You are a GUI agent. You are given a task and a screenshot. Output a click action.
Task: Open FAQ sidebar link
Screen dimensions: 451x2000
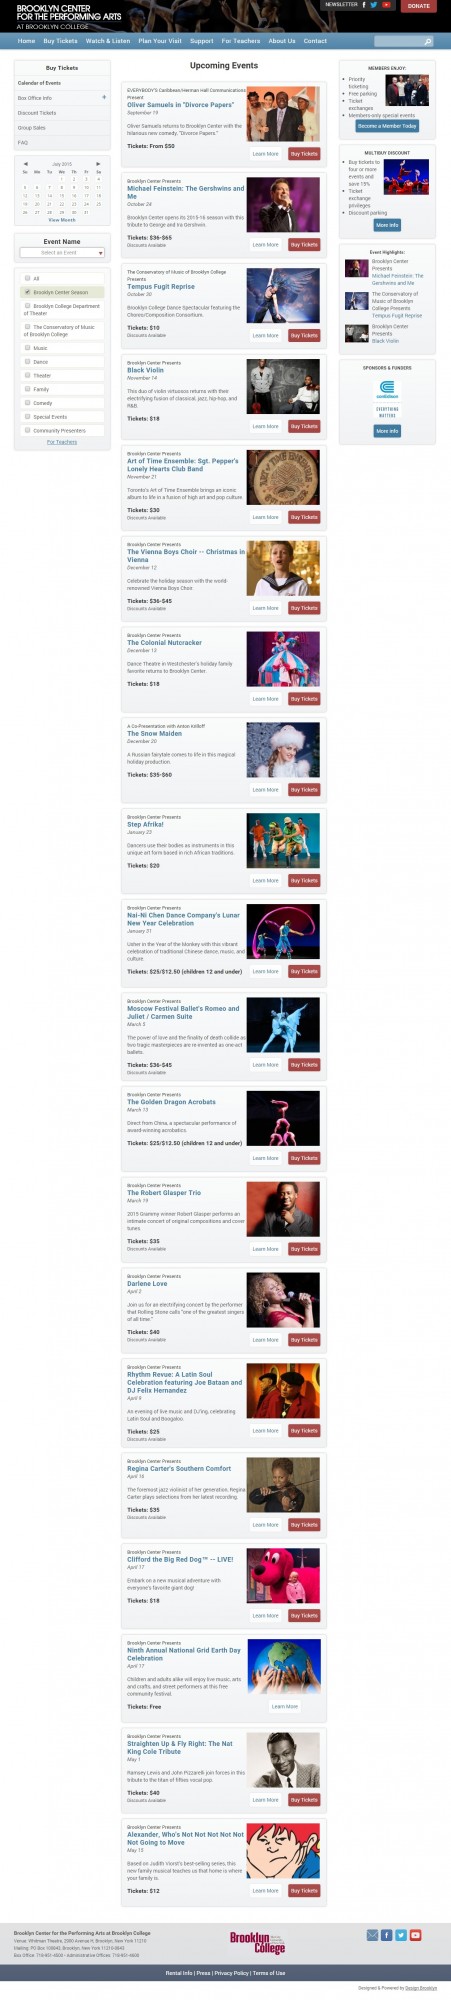coord(23,143)
